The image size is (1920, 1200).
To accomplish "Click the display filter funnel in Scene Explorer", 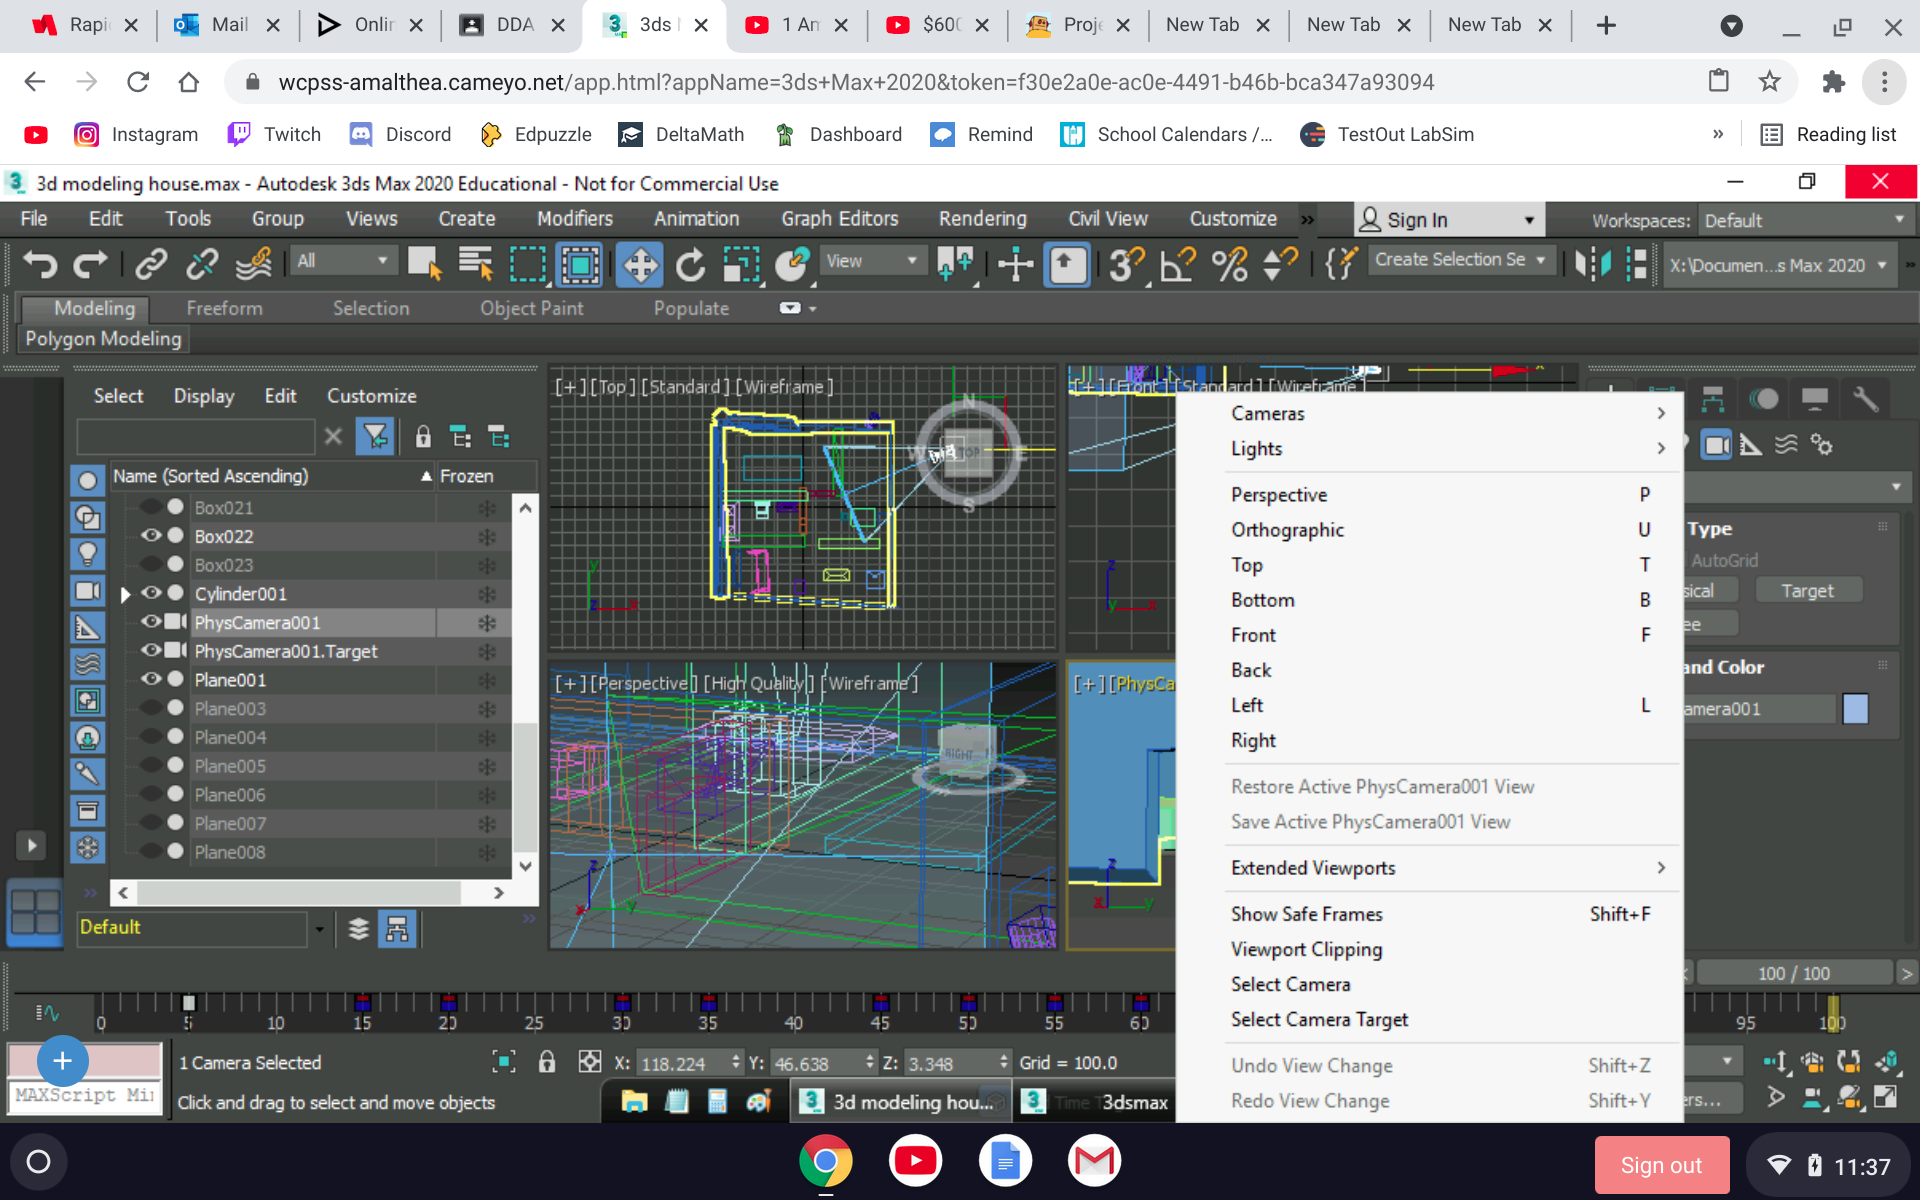I will [x=375, y=436].
